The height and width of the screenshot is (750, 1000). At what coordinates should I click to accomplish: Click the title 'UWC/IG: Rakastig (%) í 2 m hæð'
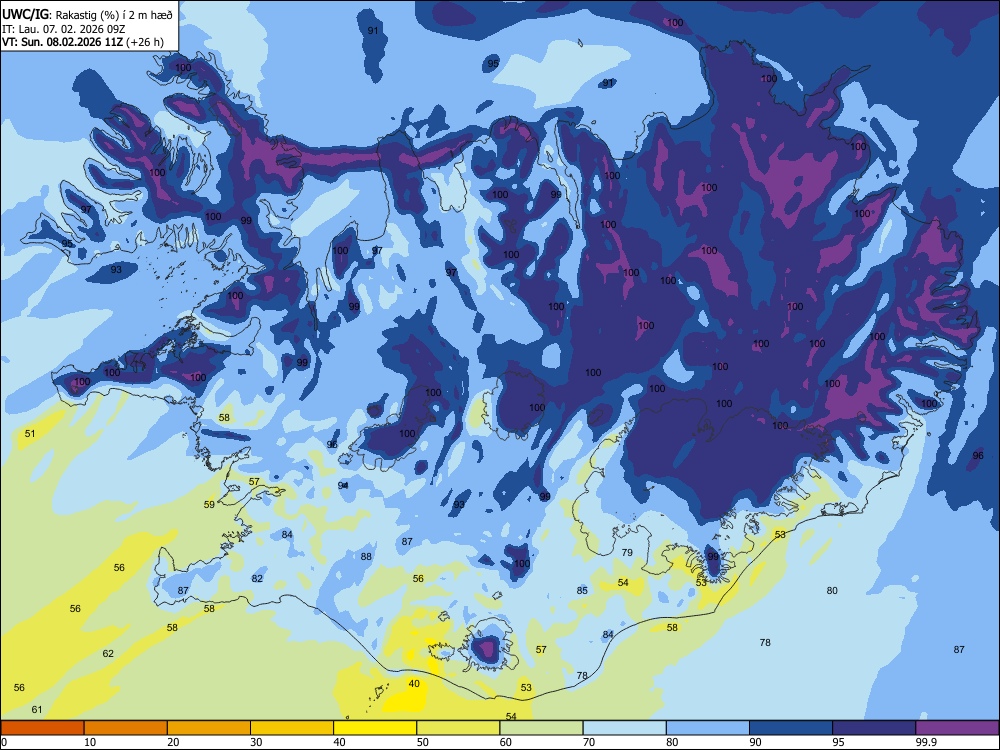pos(87,15)
